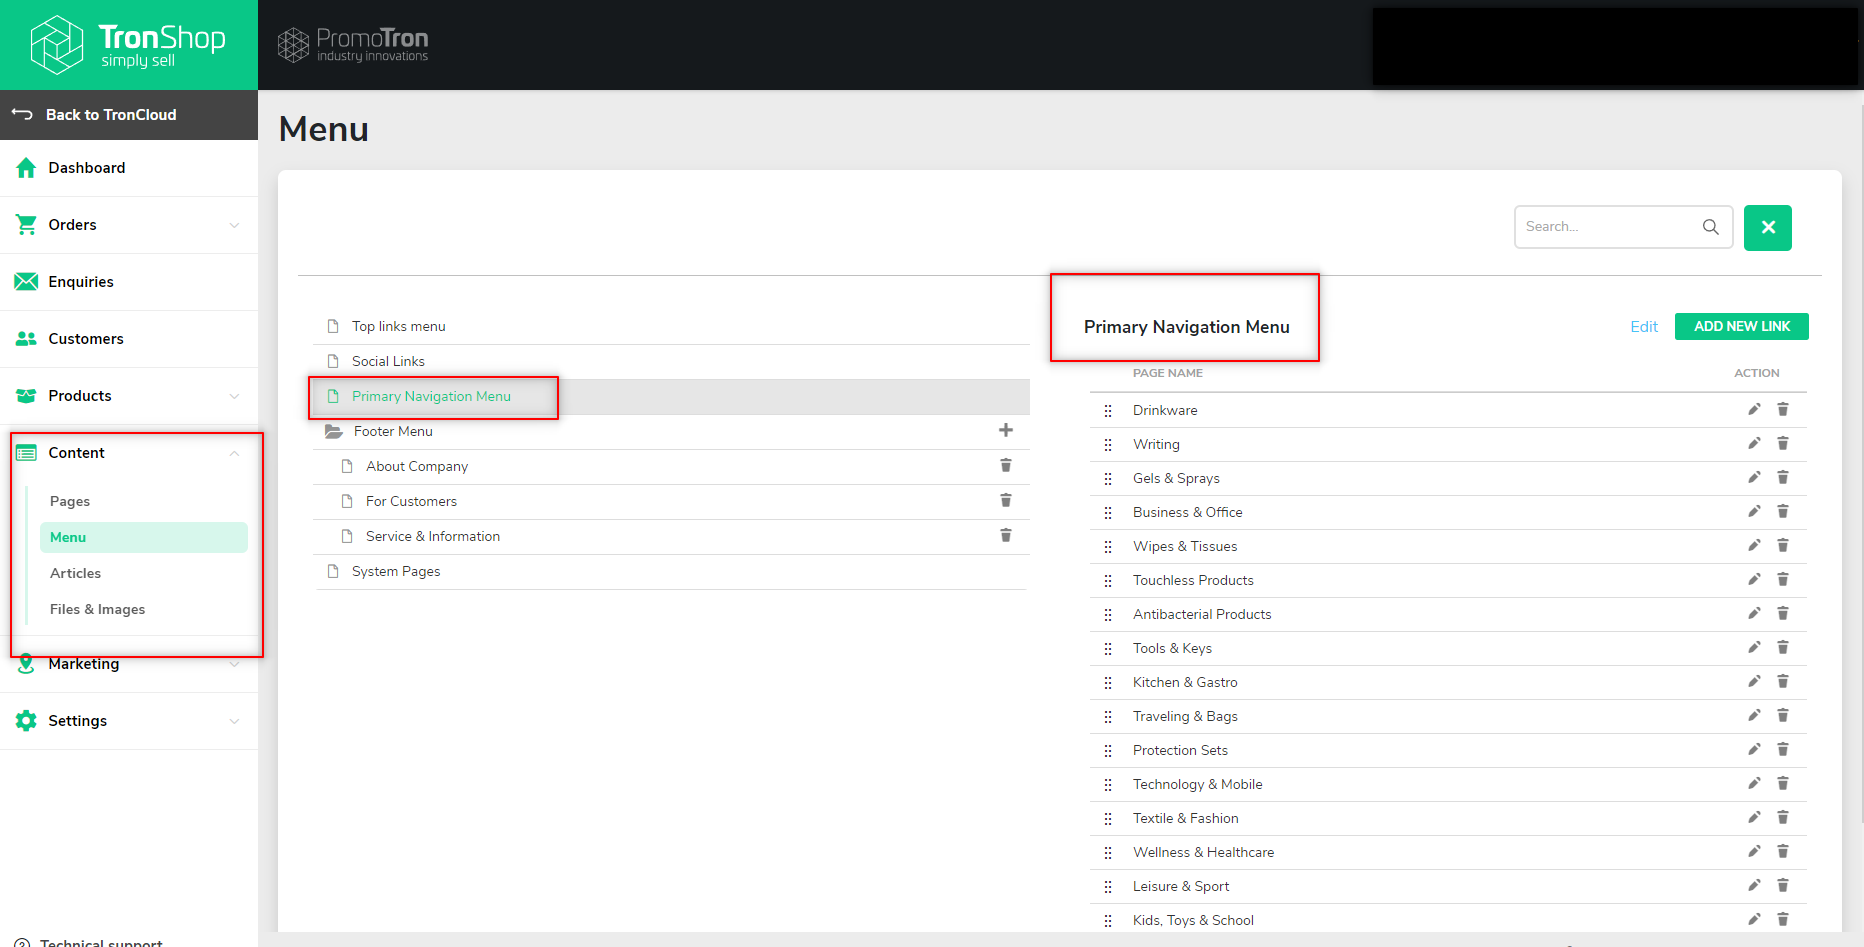The height and width of the screenshot is (947, 1864).
Task: Click the green X close button
Action: [x=1768, y=228]
